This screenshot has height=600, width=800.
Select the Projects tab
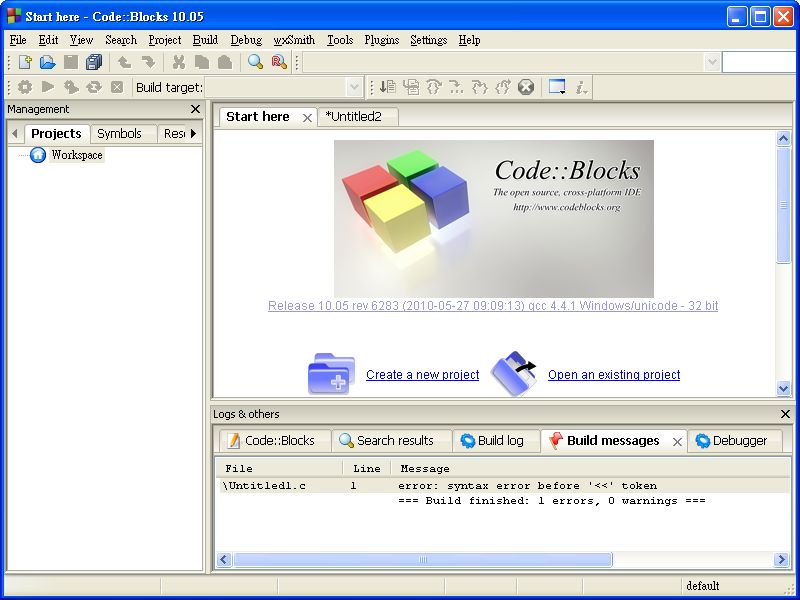pyautogui.click(x=56, y=134)
